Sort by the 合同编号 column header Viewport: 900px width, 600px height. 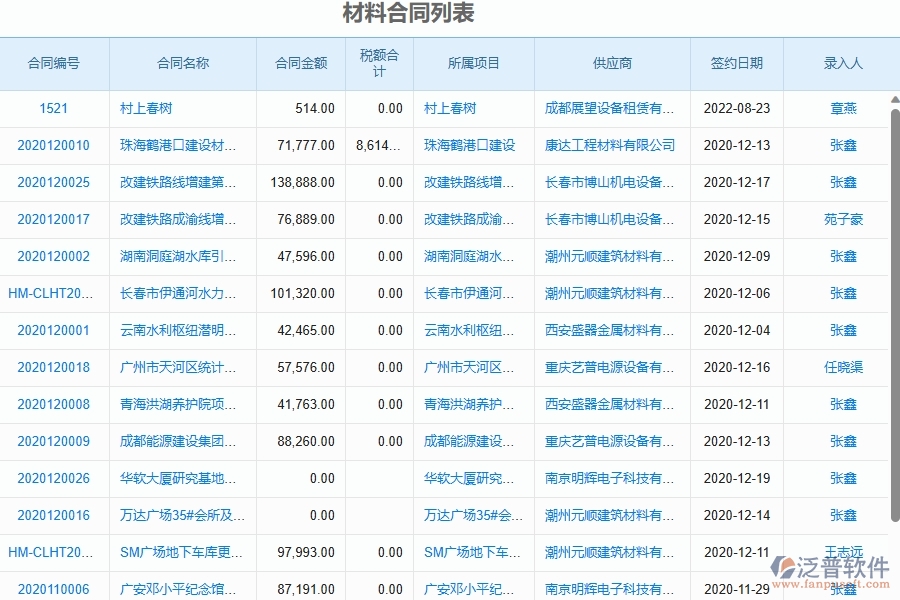pyautogui.click(x=53, y=63)
